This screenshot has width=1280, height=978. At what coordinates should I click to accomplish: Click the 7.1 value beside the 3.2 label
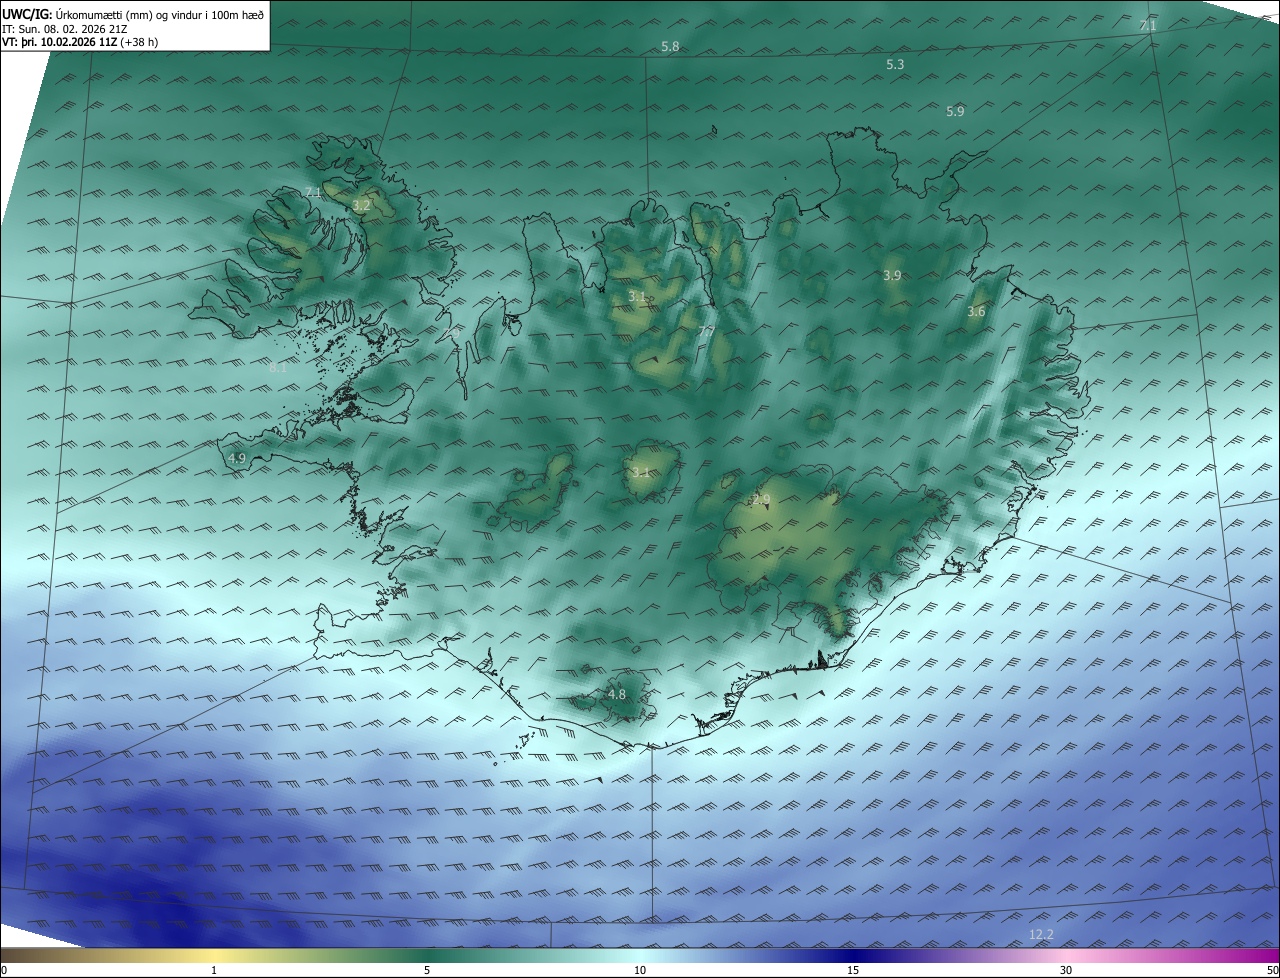pos(312,191)
